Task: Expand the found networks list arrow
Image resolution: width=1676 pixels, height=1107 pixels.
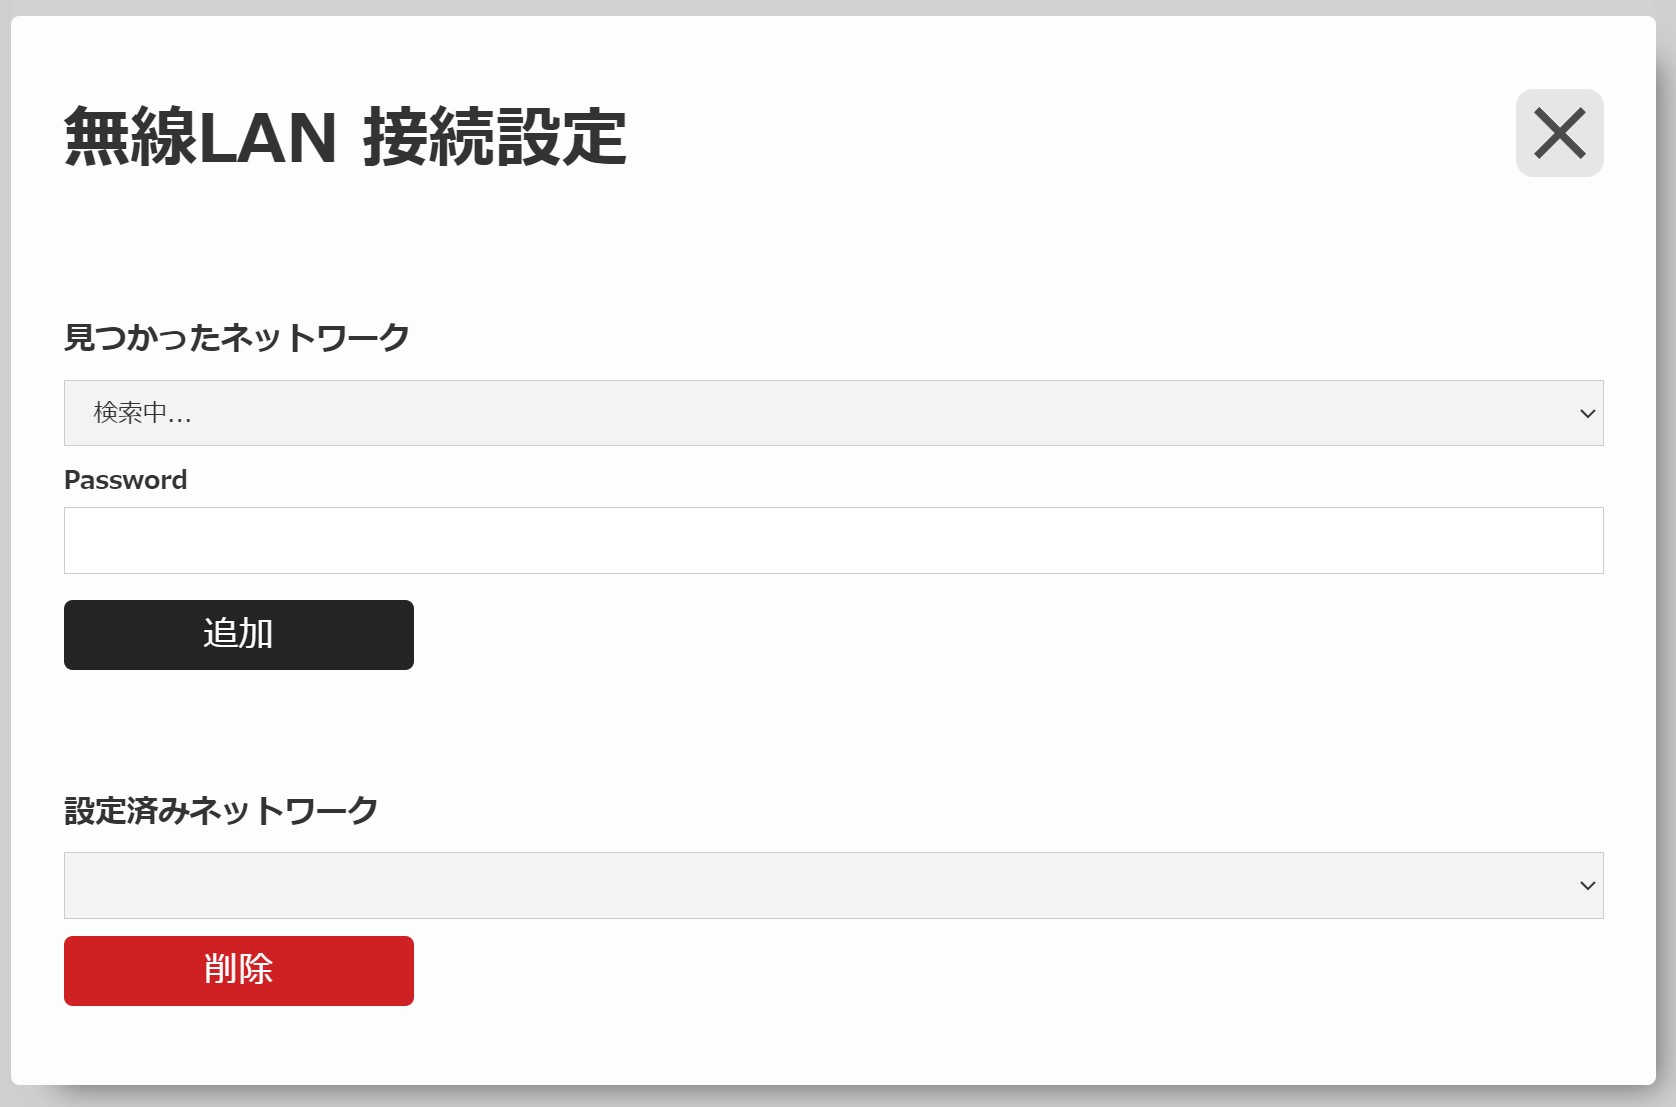Action: tap(1587, 414)
